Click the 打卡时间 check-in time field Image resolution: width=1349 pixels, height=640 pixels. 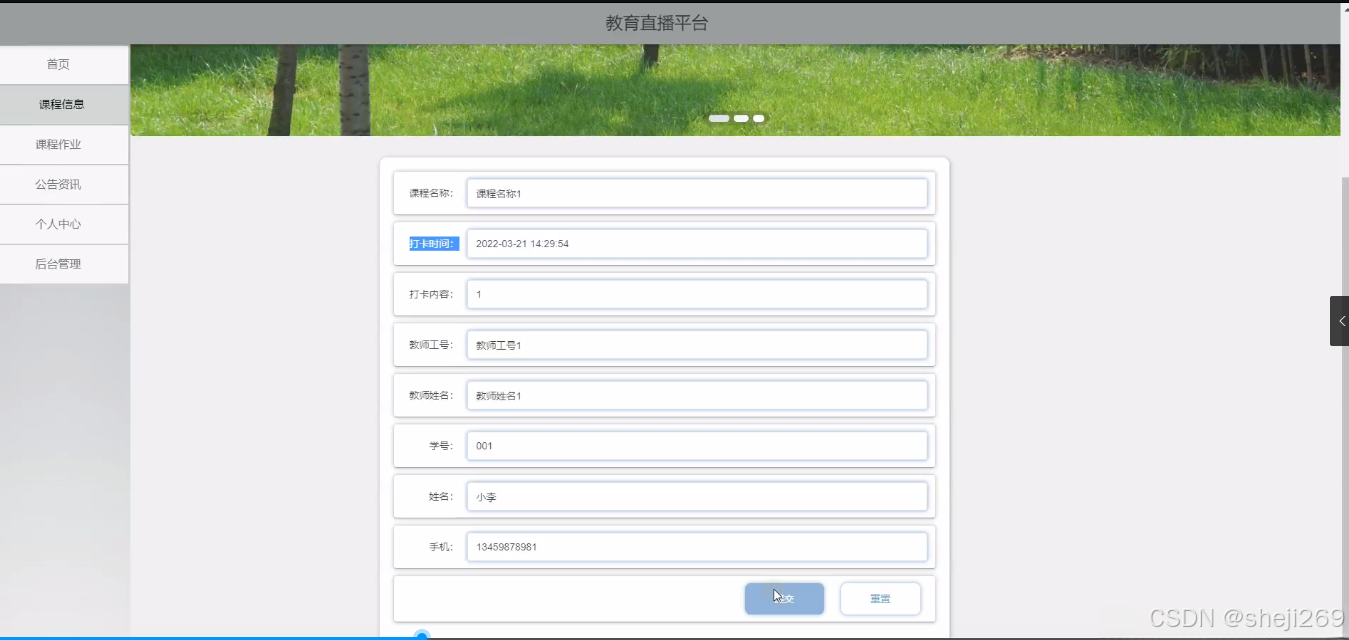coord(697,243)
